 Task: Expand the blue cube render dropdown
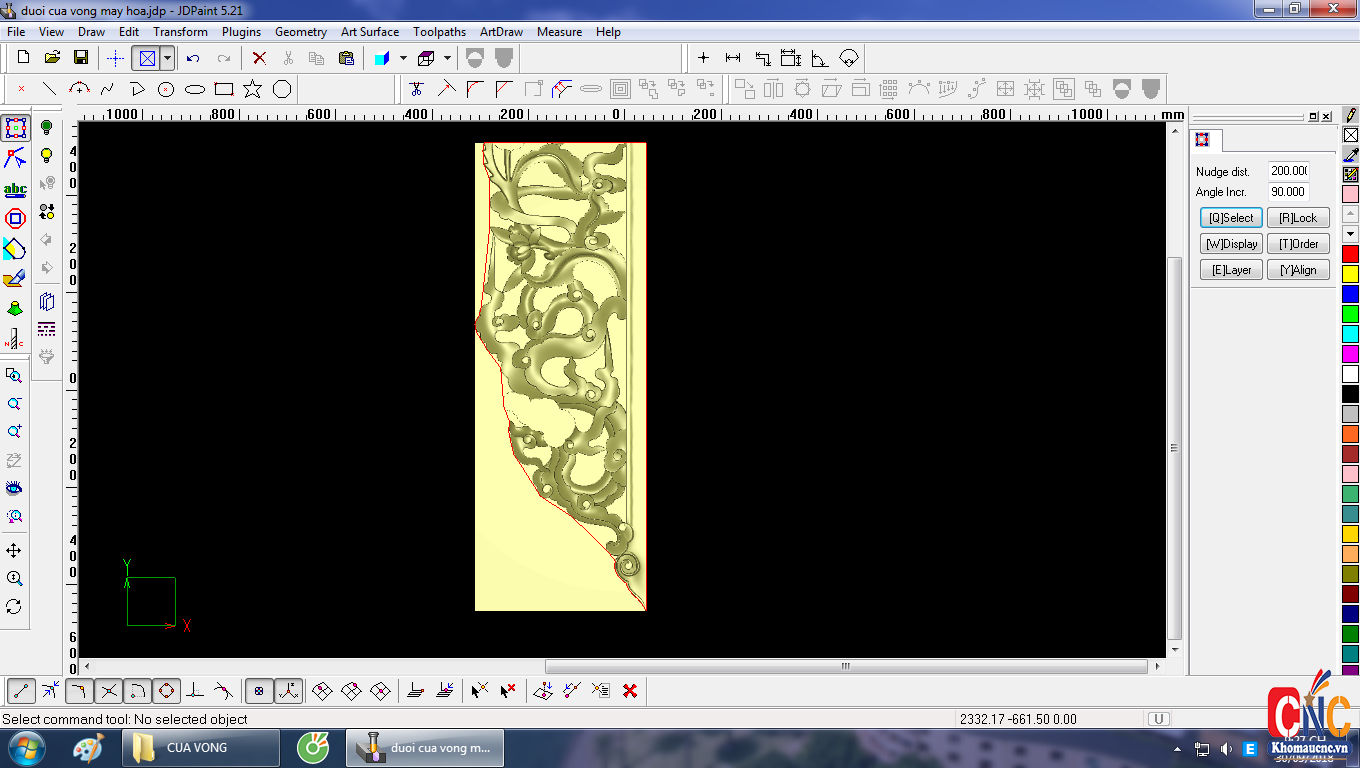tap(403, 58)
